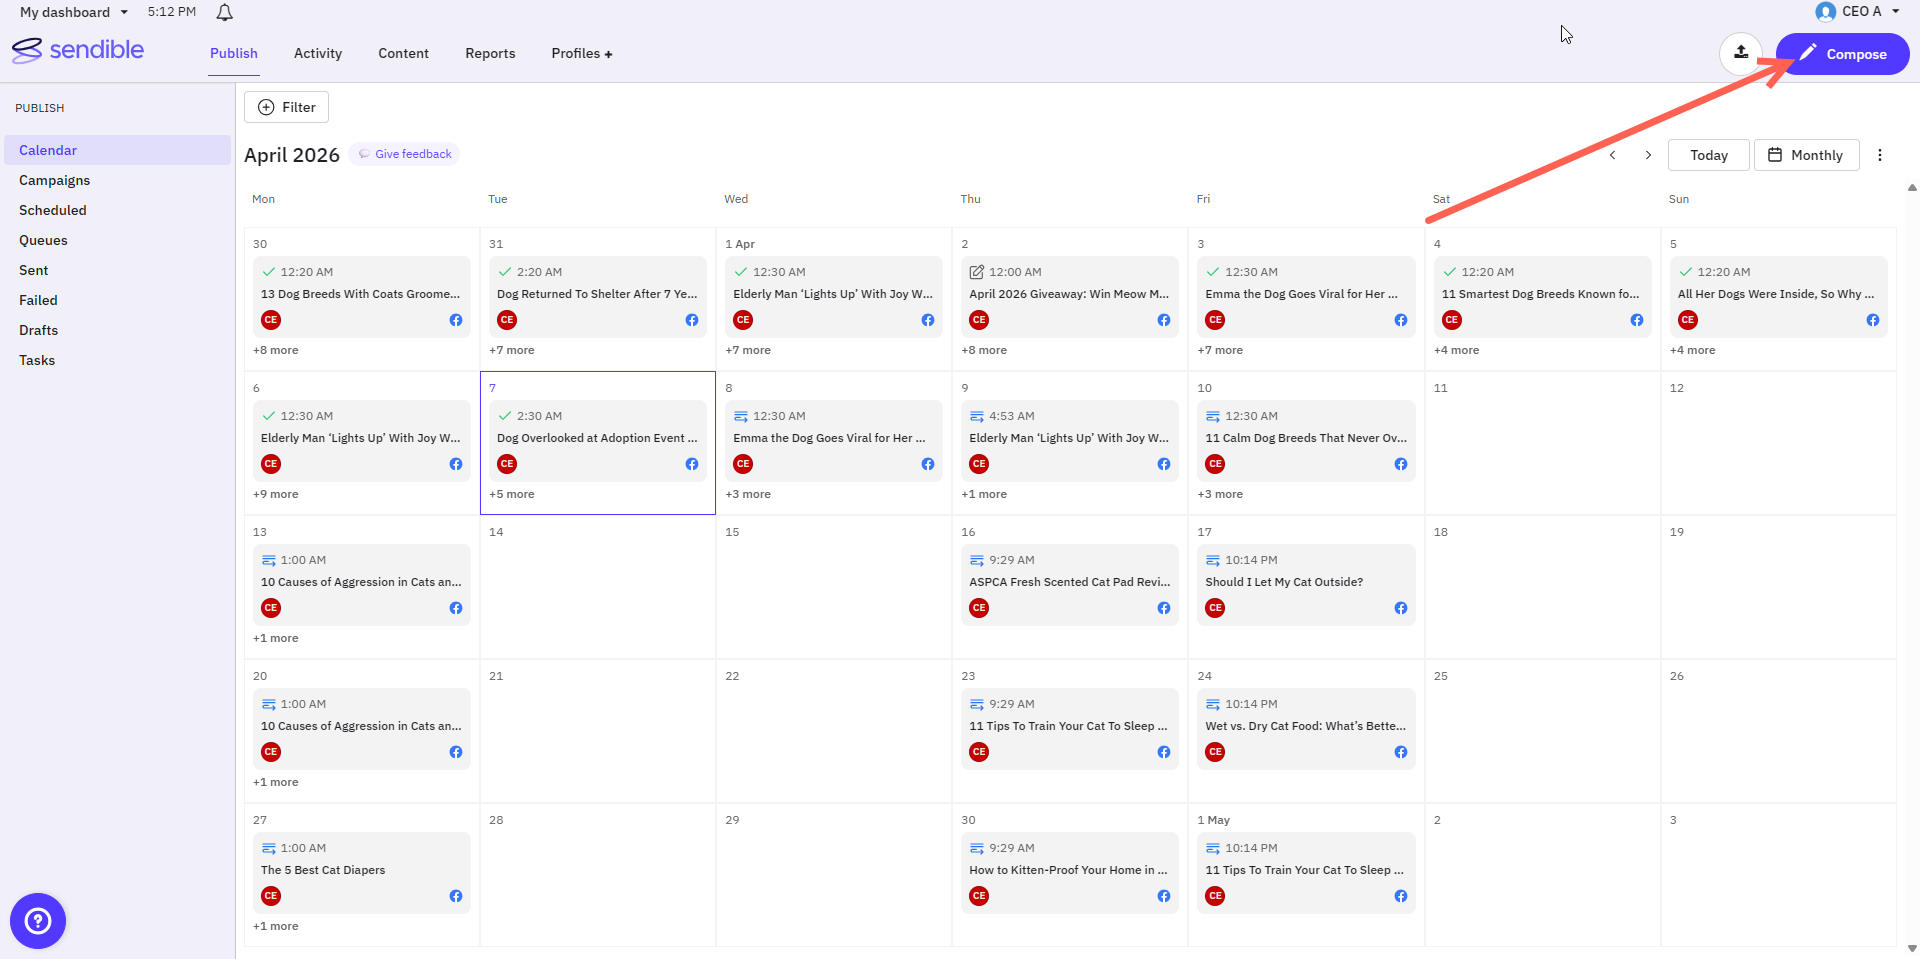Open the Monthly view selector
The width and height of the screenshot is (1920, 959).
coord(1806,155)
